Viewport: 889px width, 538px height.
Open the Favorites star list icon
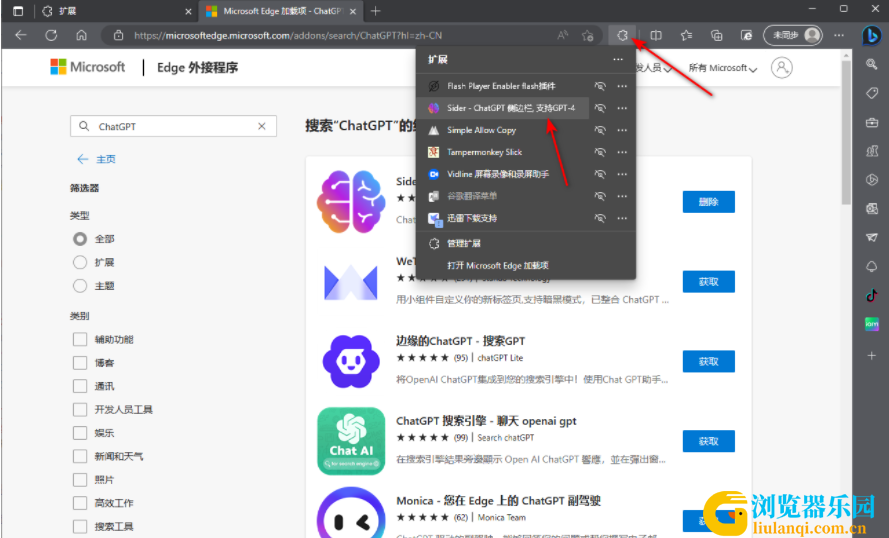pyautogui.click(x=687, y=35)
